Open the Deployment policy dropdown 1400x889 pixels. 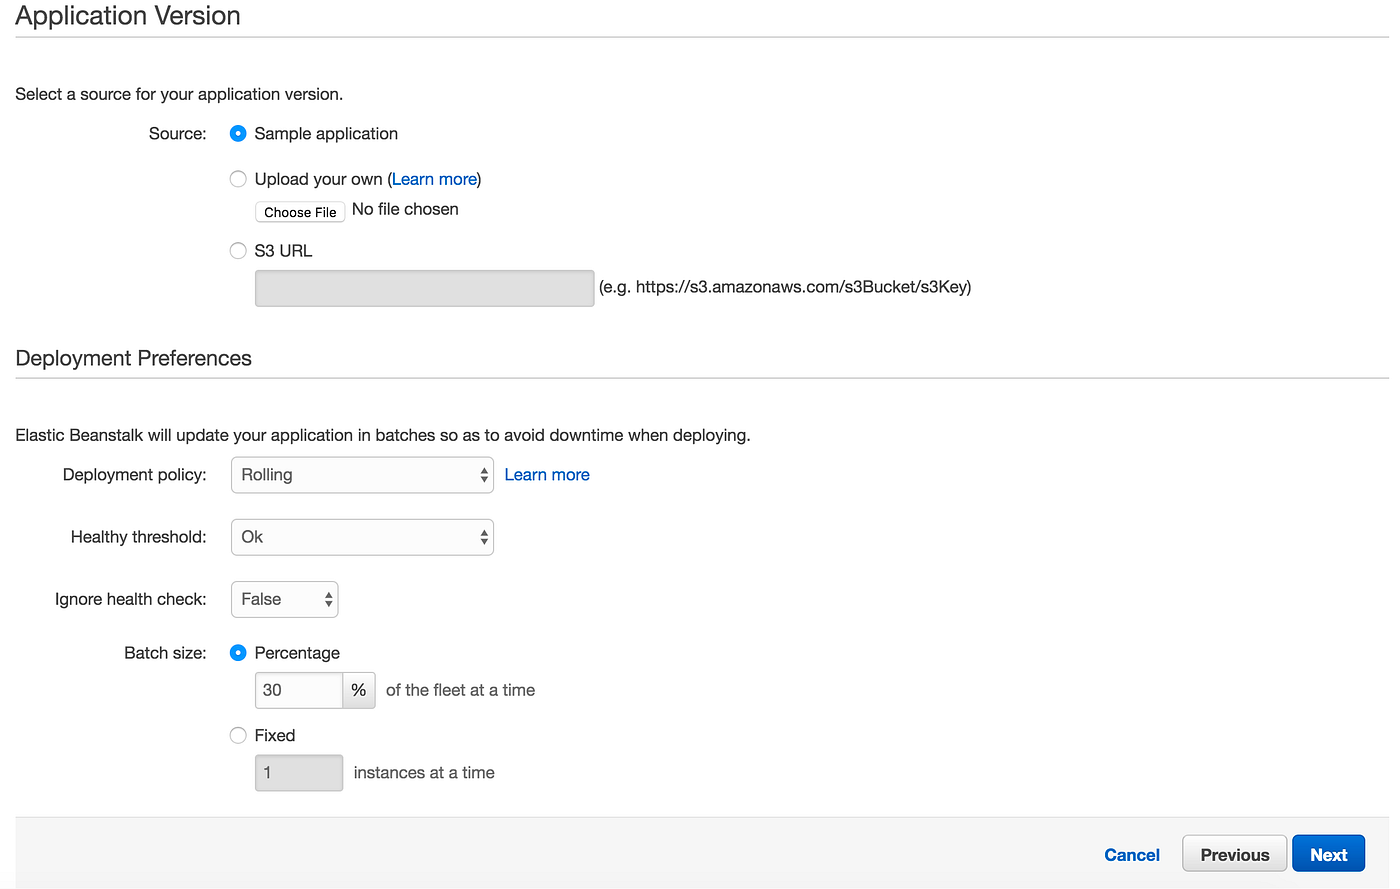362,475
